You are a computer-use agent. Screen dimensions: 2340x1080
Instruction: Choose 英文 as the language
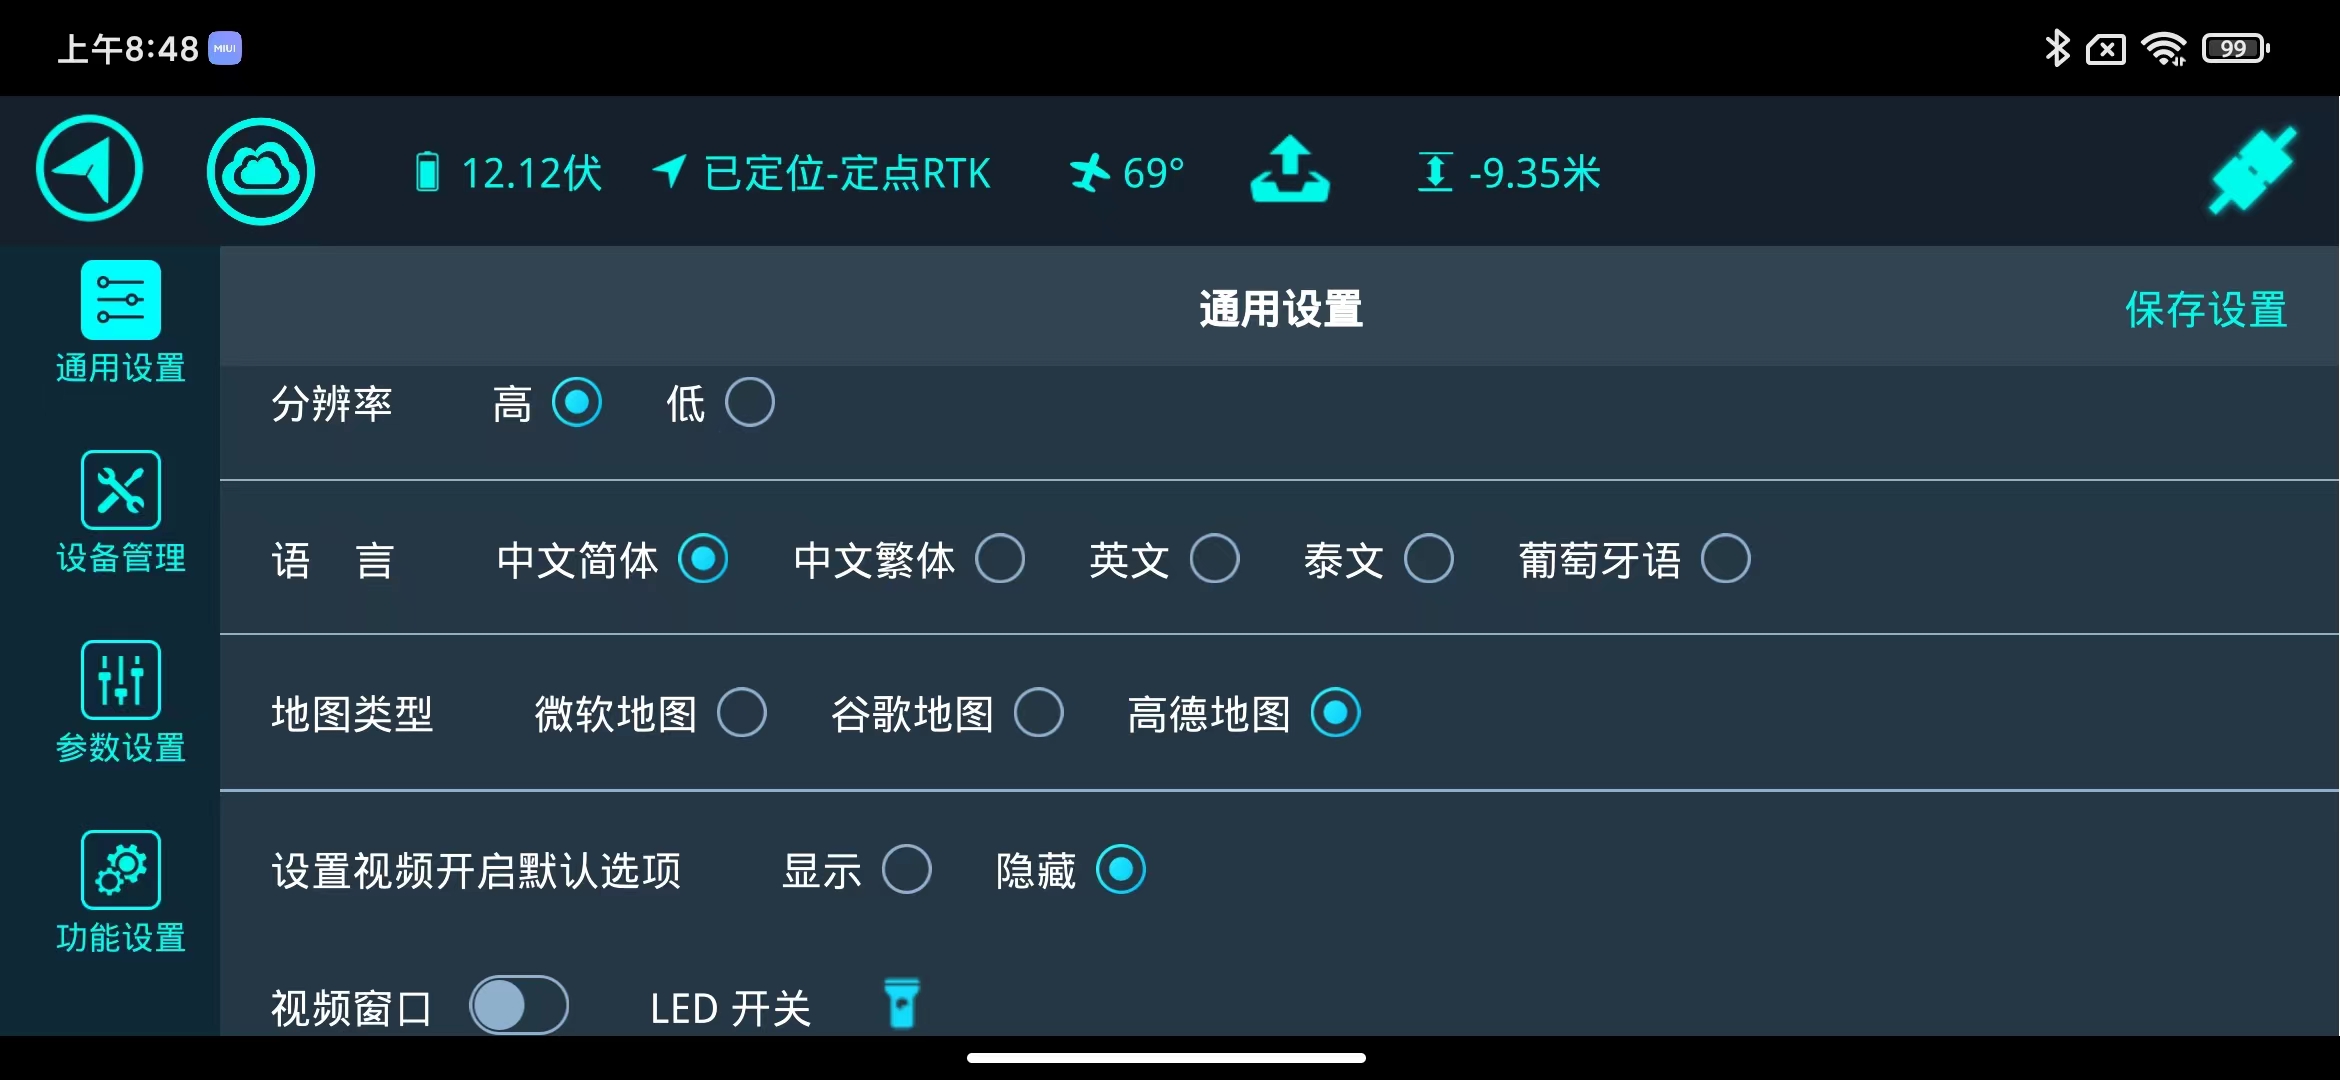click(x=1214, y=559)
